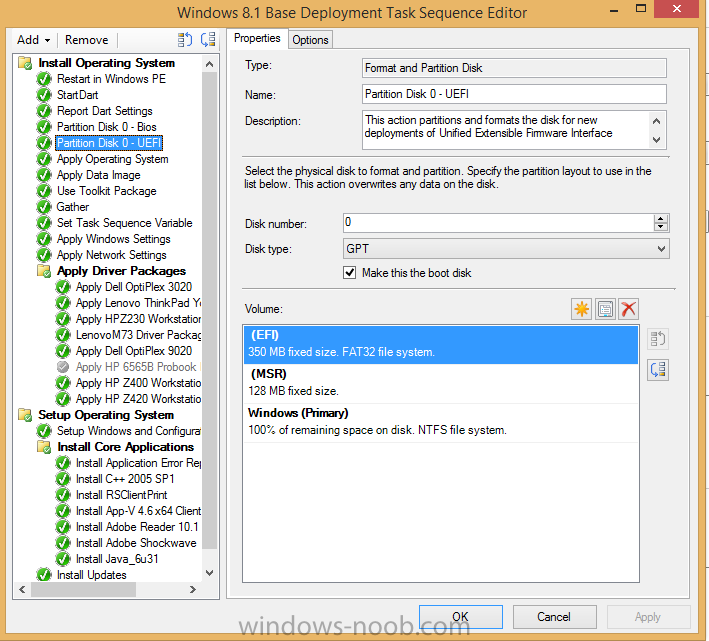Decrease disk number with down spinner
This screenshot has height=641, width=709.
(x=661, y=226)
